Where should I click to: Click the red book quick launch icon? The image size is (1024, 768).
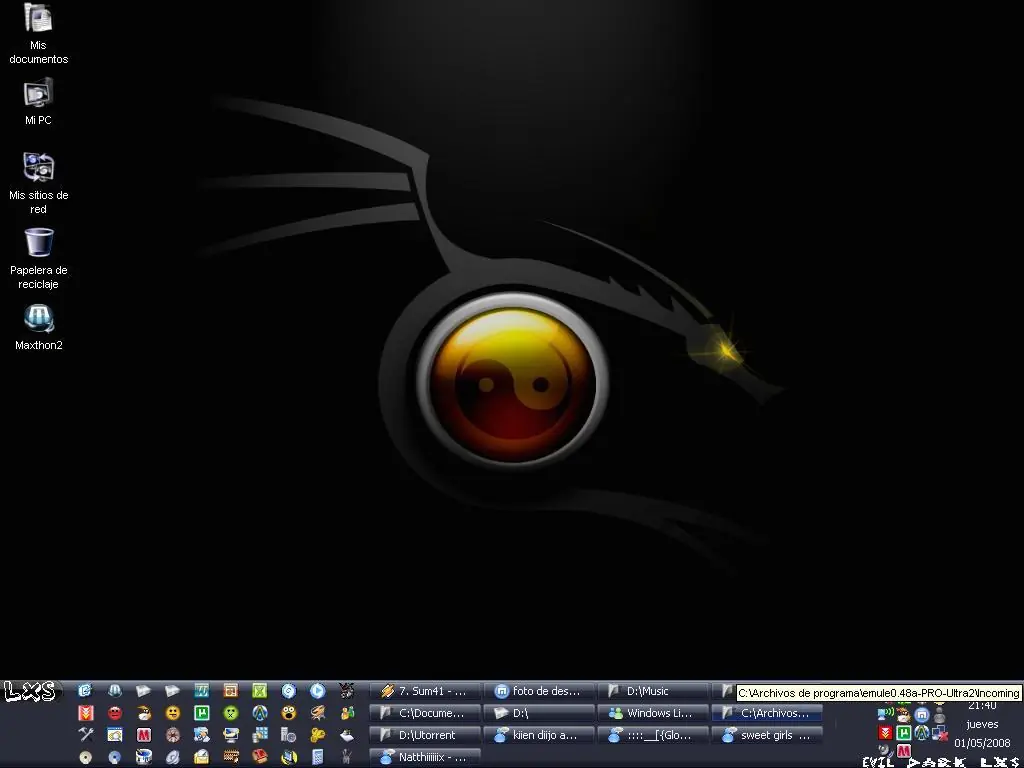tap(260, 757)
